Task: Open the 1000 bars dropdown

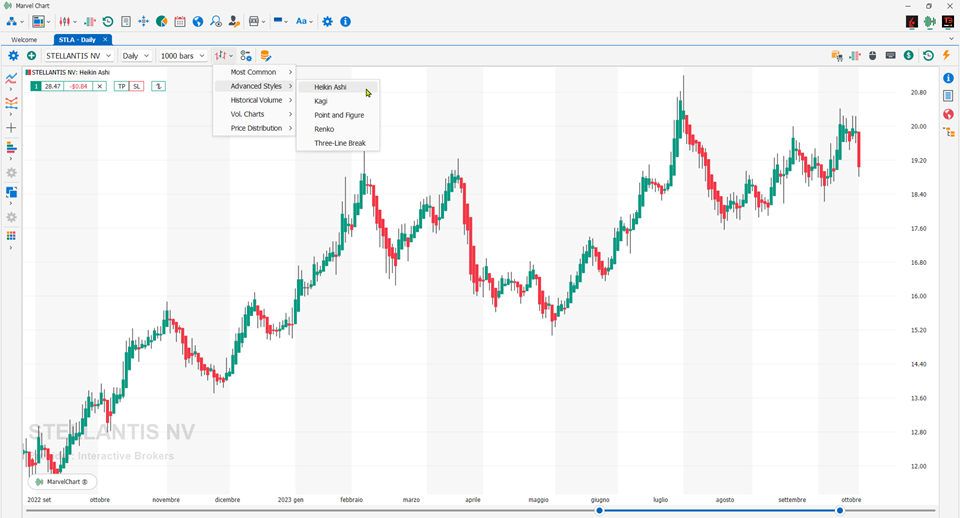Action: [x=182, y=56]
